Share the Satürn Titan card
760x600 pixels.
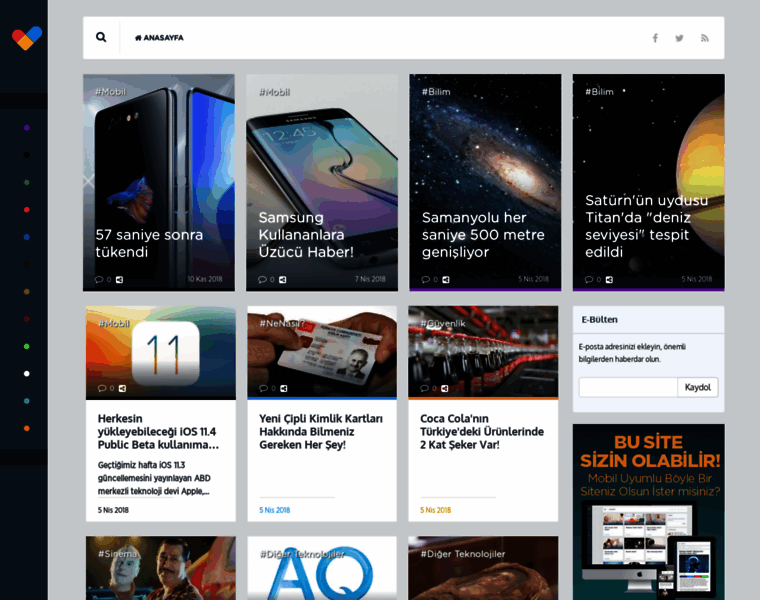[x=609, y=279]
